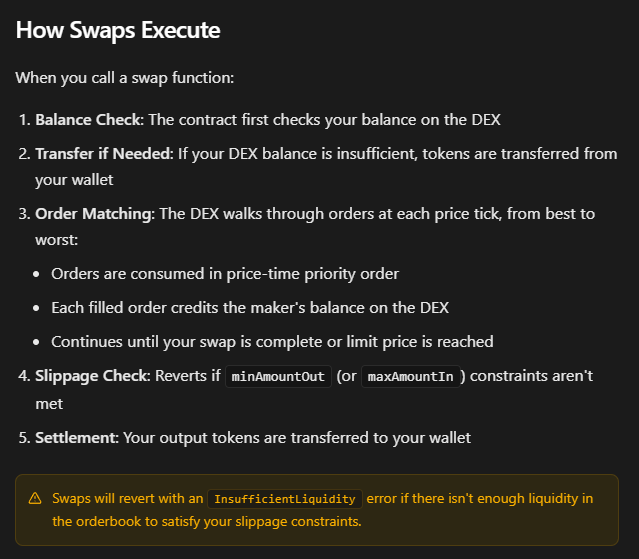Click the "Swaps will revert with an" warning text
Image resolution: width=639 pixels, height=559 pixels.
click(x=127, y=498)
